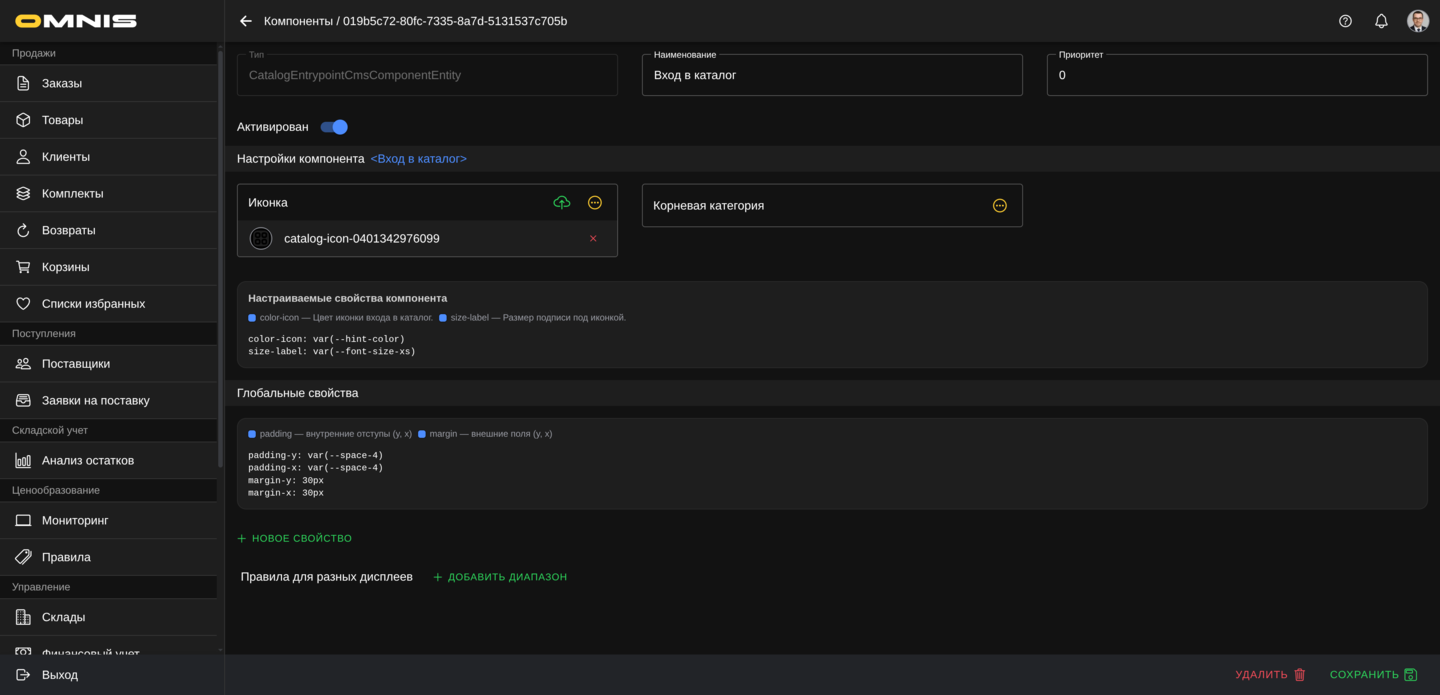Open Мониторинг in sidebar
The width and height of the screenshot is (1440, 695).
[75, 521]
